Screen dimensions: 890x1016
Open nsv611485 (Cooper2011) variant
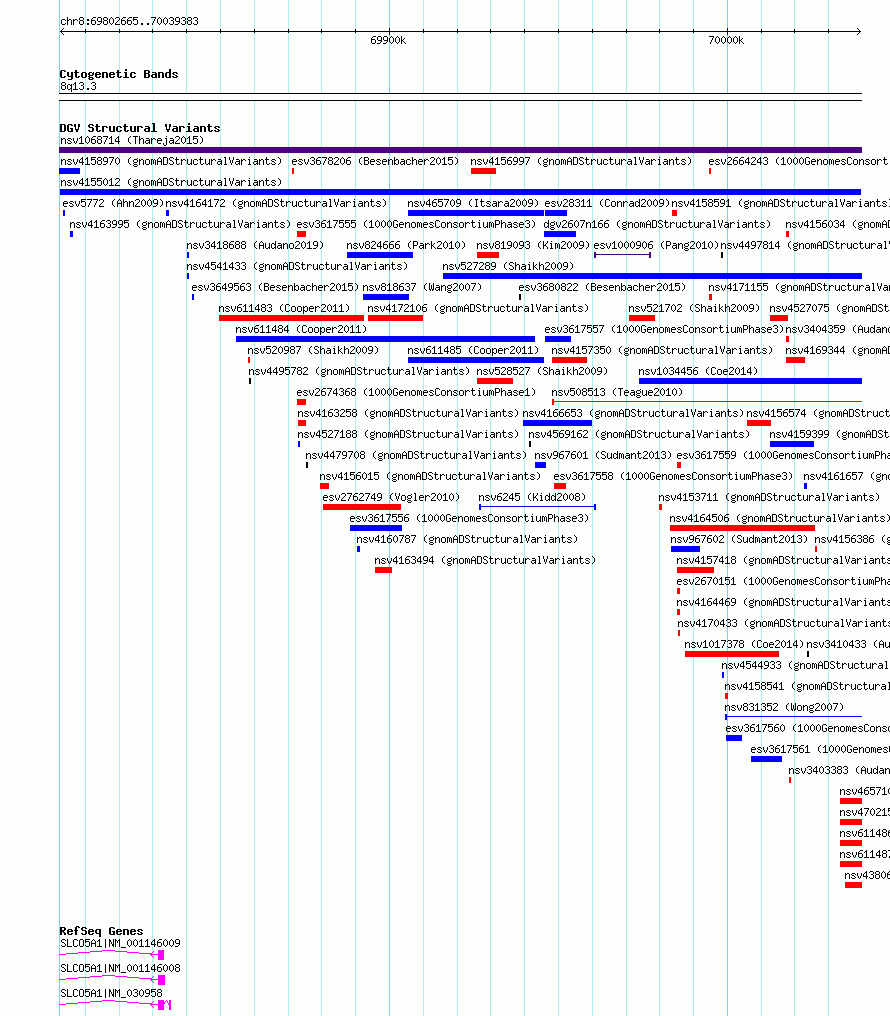tap(473, 351)
